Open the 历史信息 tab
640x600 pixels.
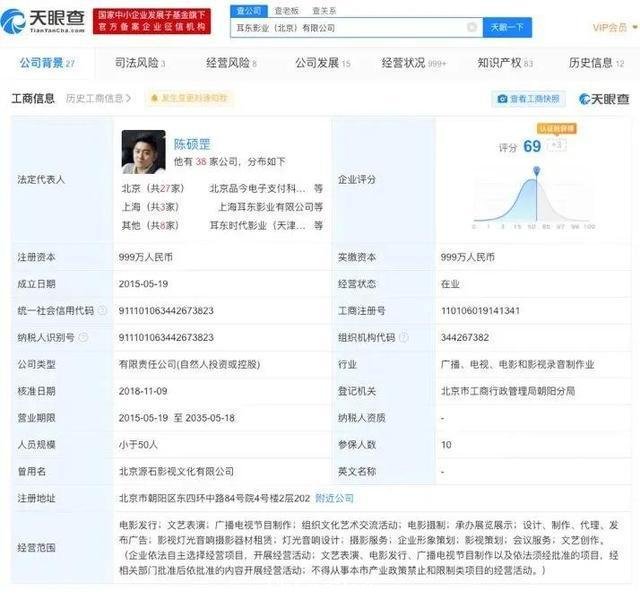tap(596, 63)
